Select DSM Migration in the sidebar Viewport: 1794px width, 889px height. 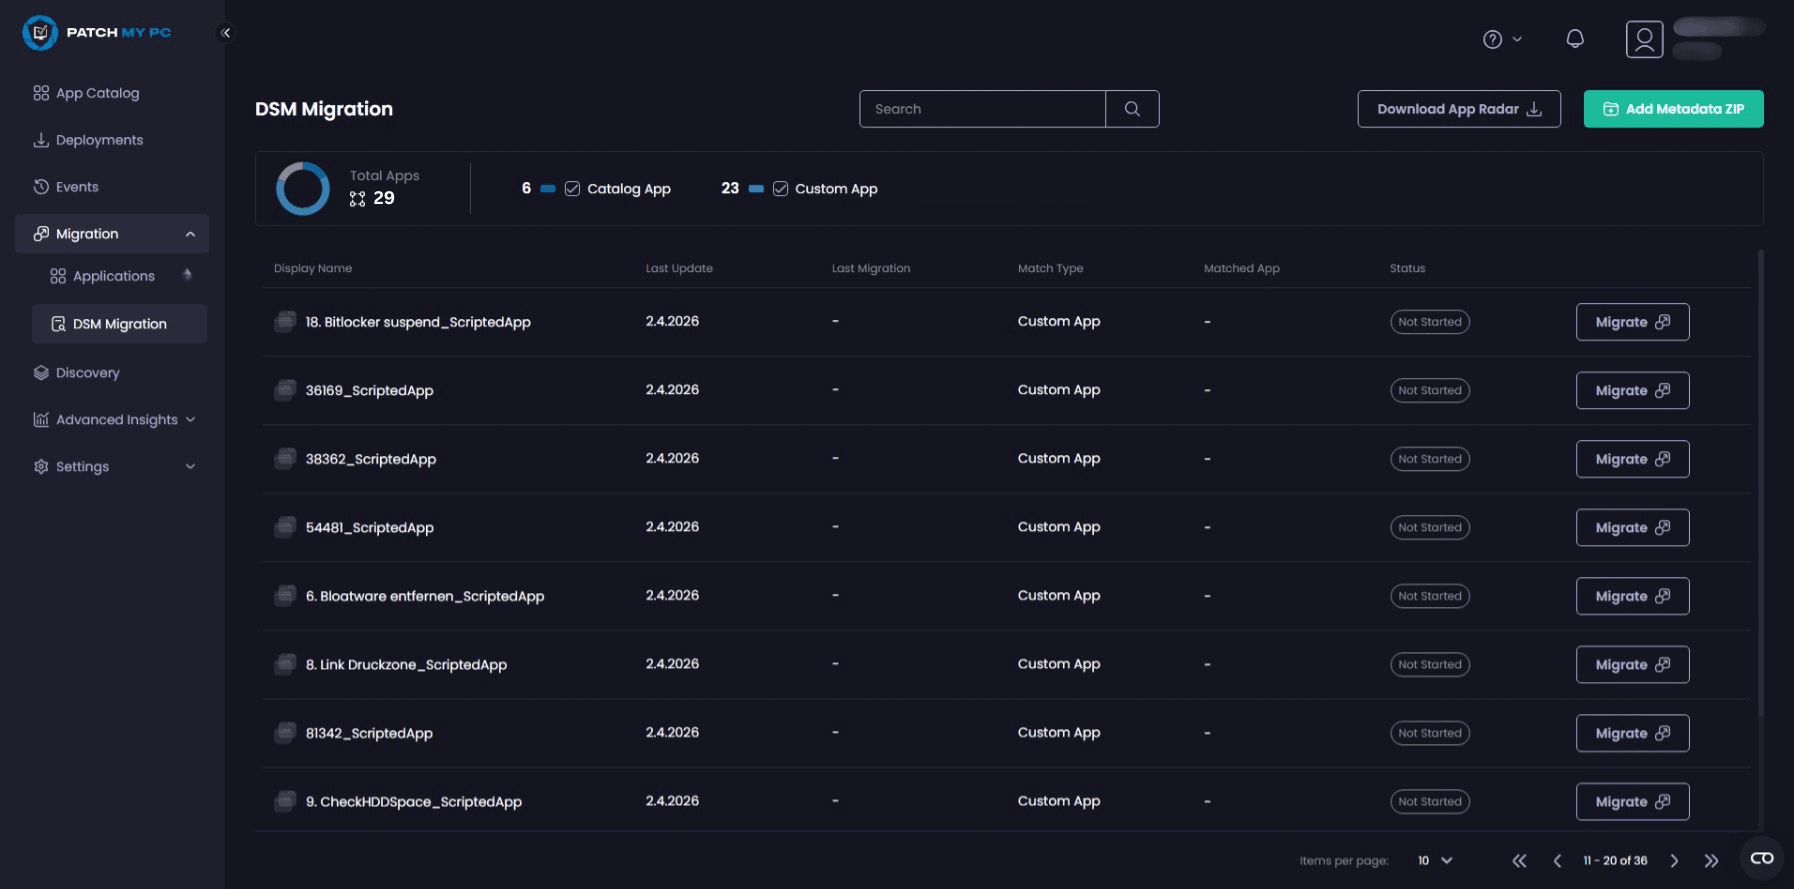tap(120, 324)
